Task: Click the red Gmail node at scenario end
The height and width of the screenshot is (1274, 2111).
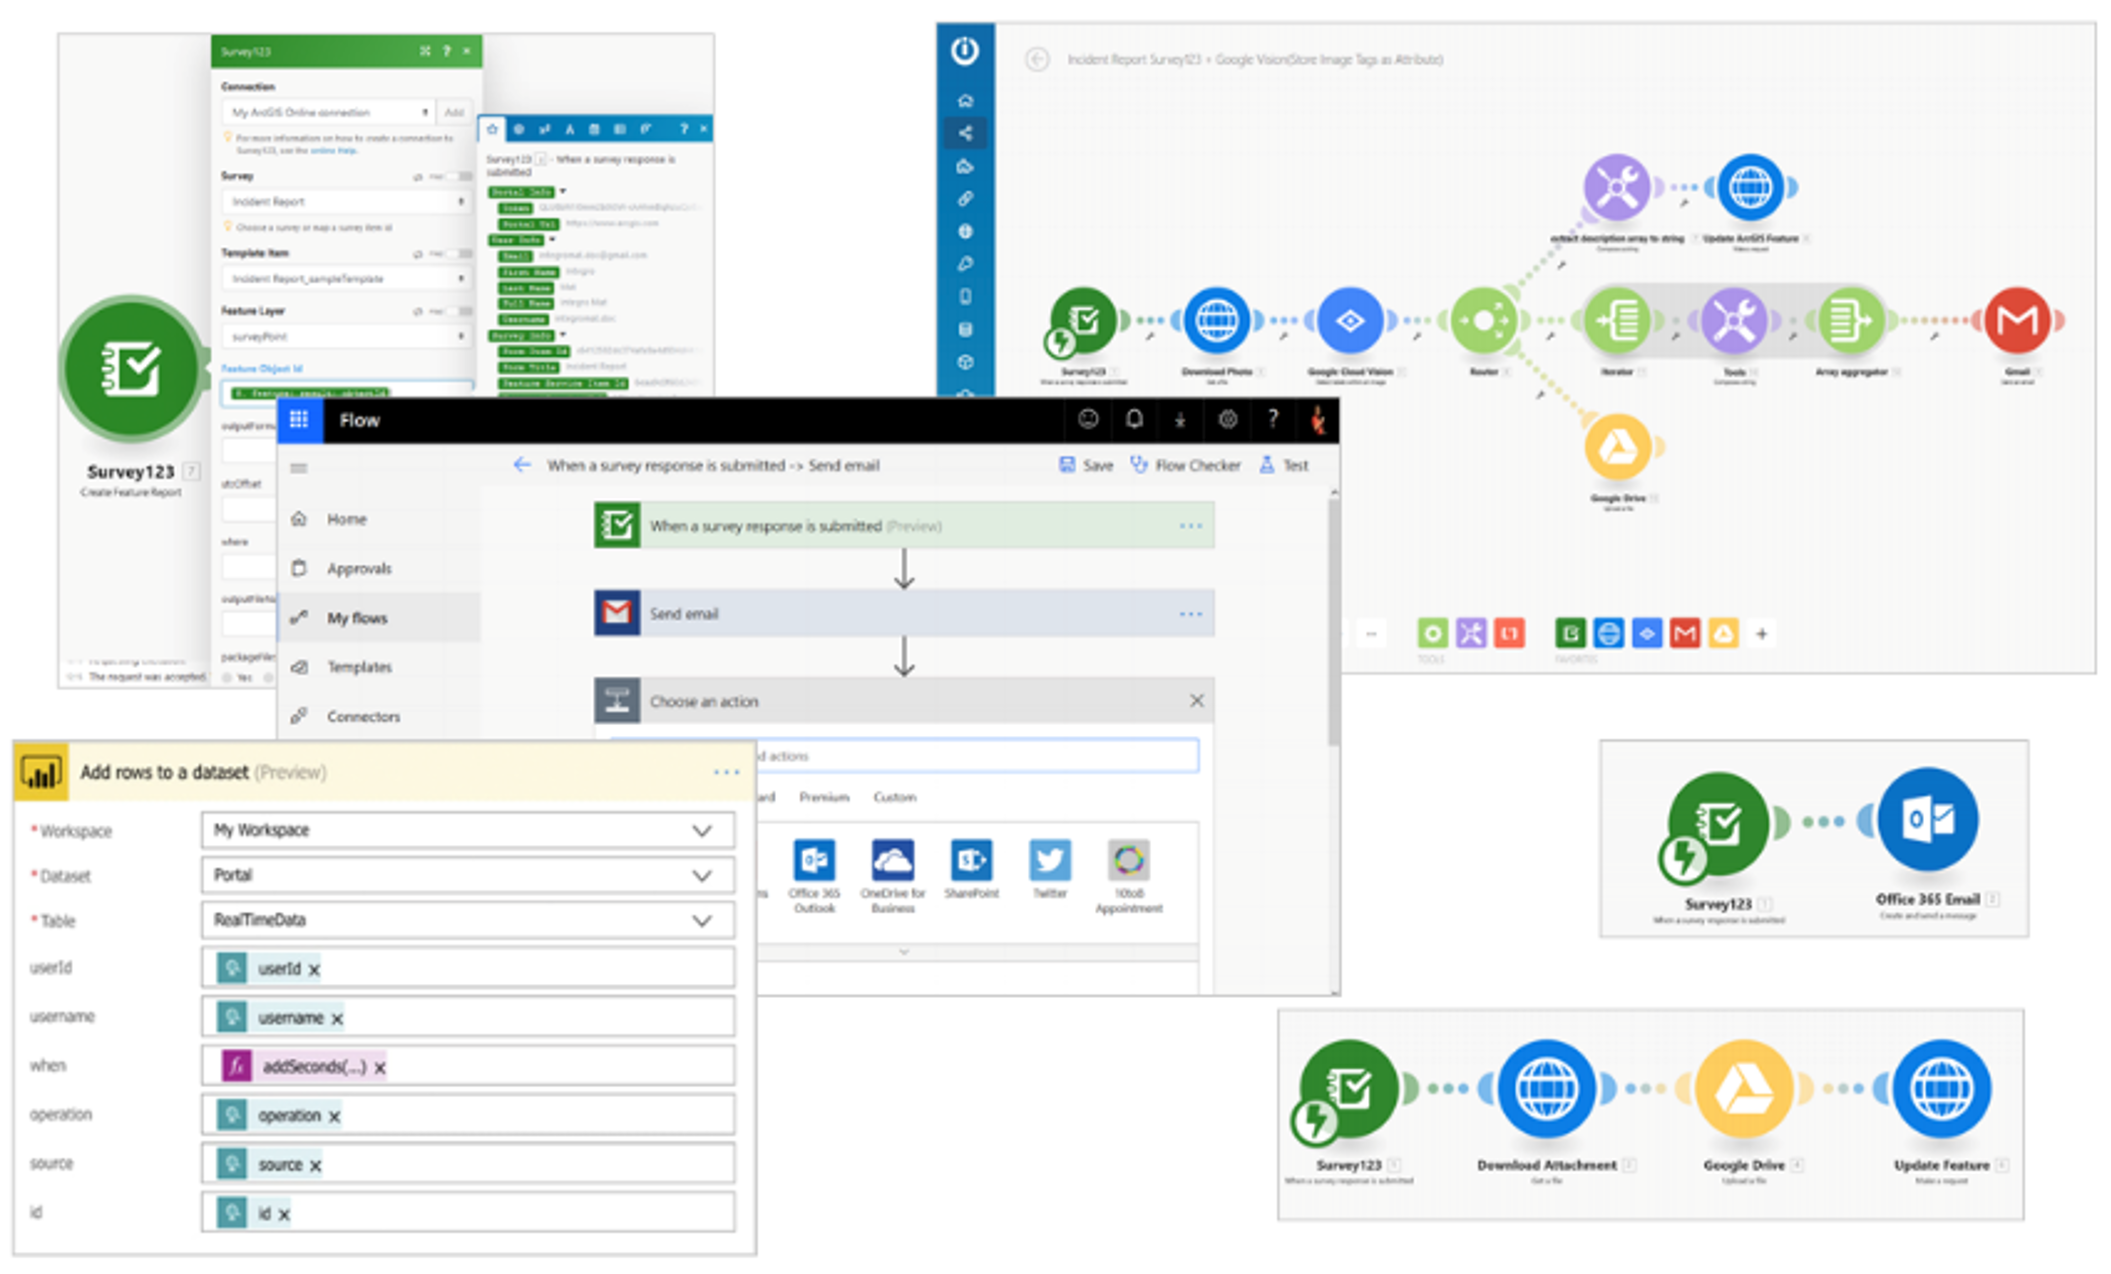Action: 2017,321
